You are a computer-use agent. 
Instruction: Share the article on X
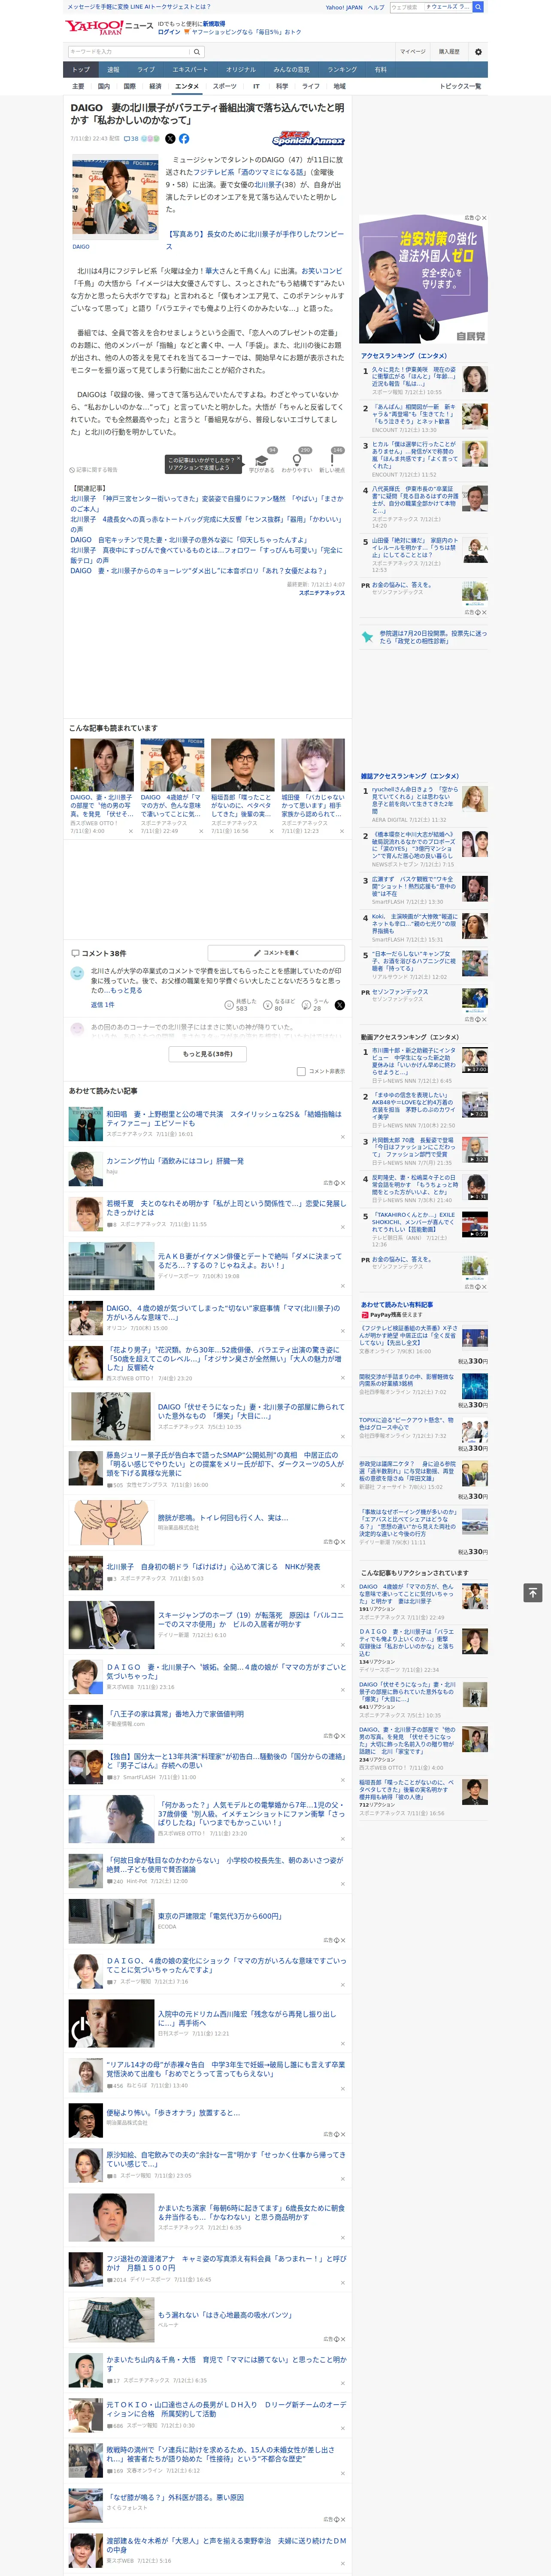tap(170, 139)
